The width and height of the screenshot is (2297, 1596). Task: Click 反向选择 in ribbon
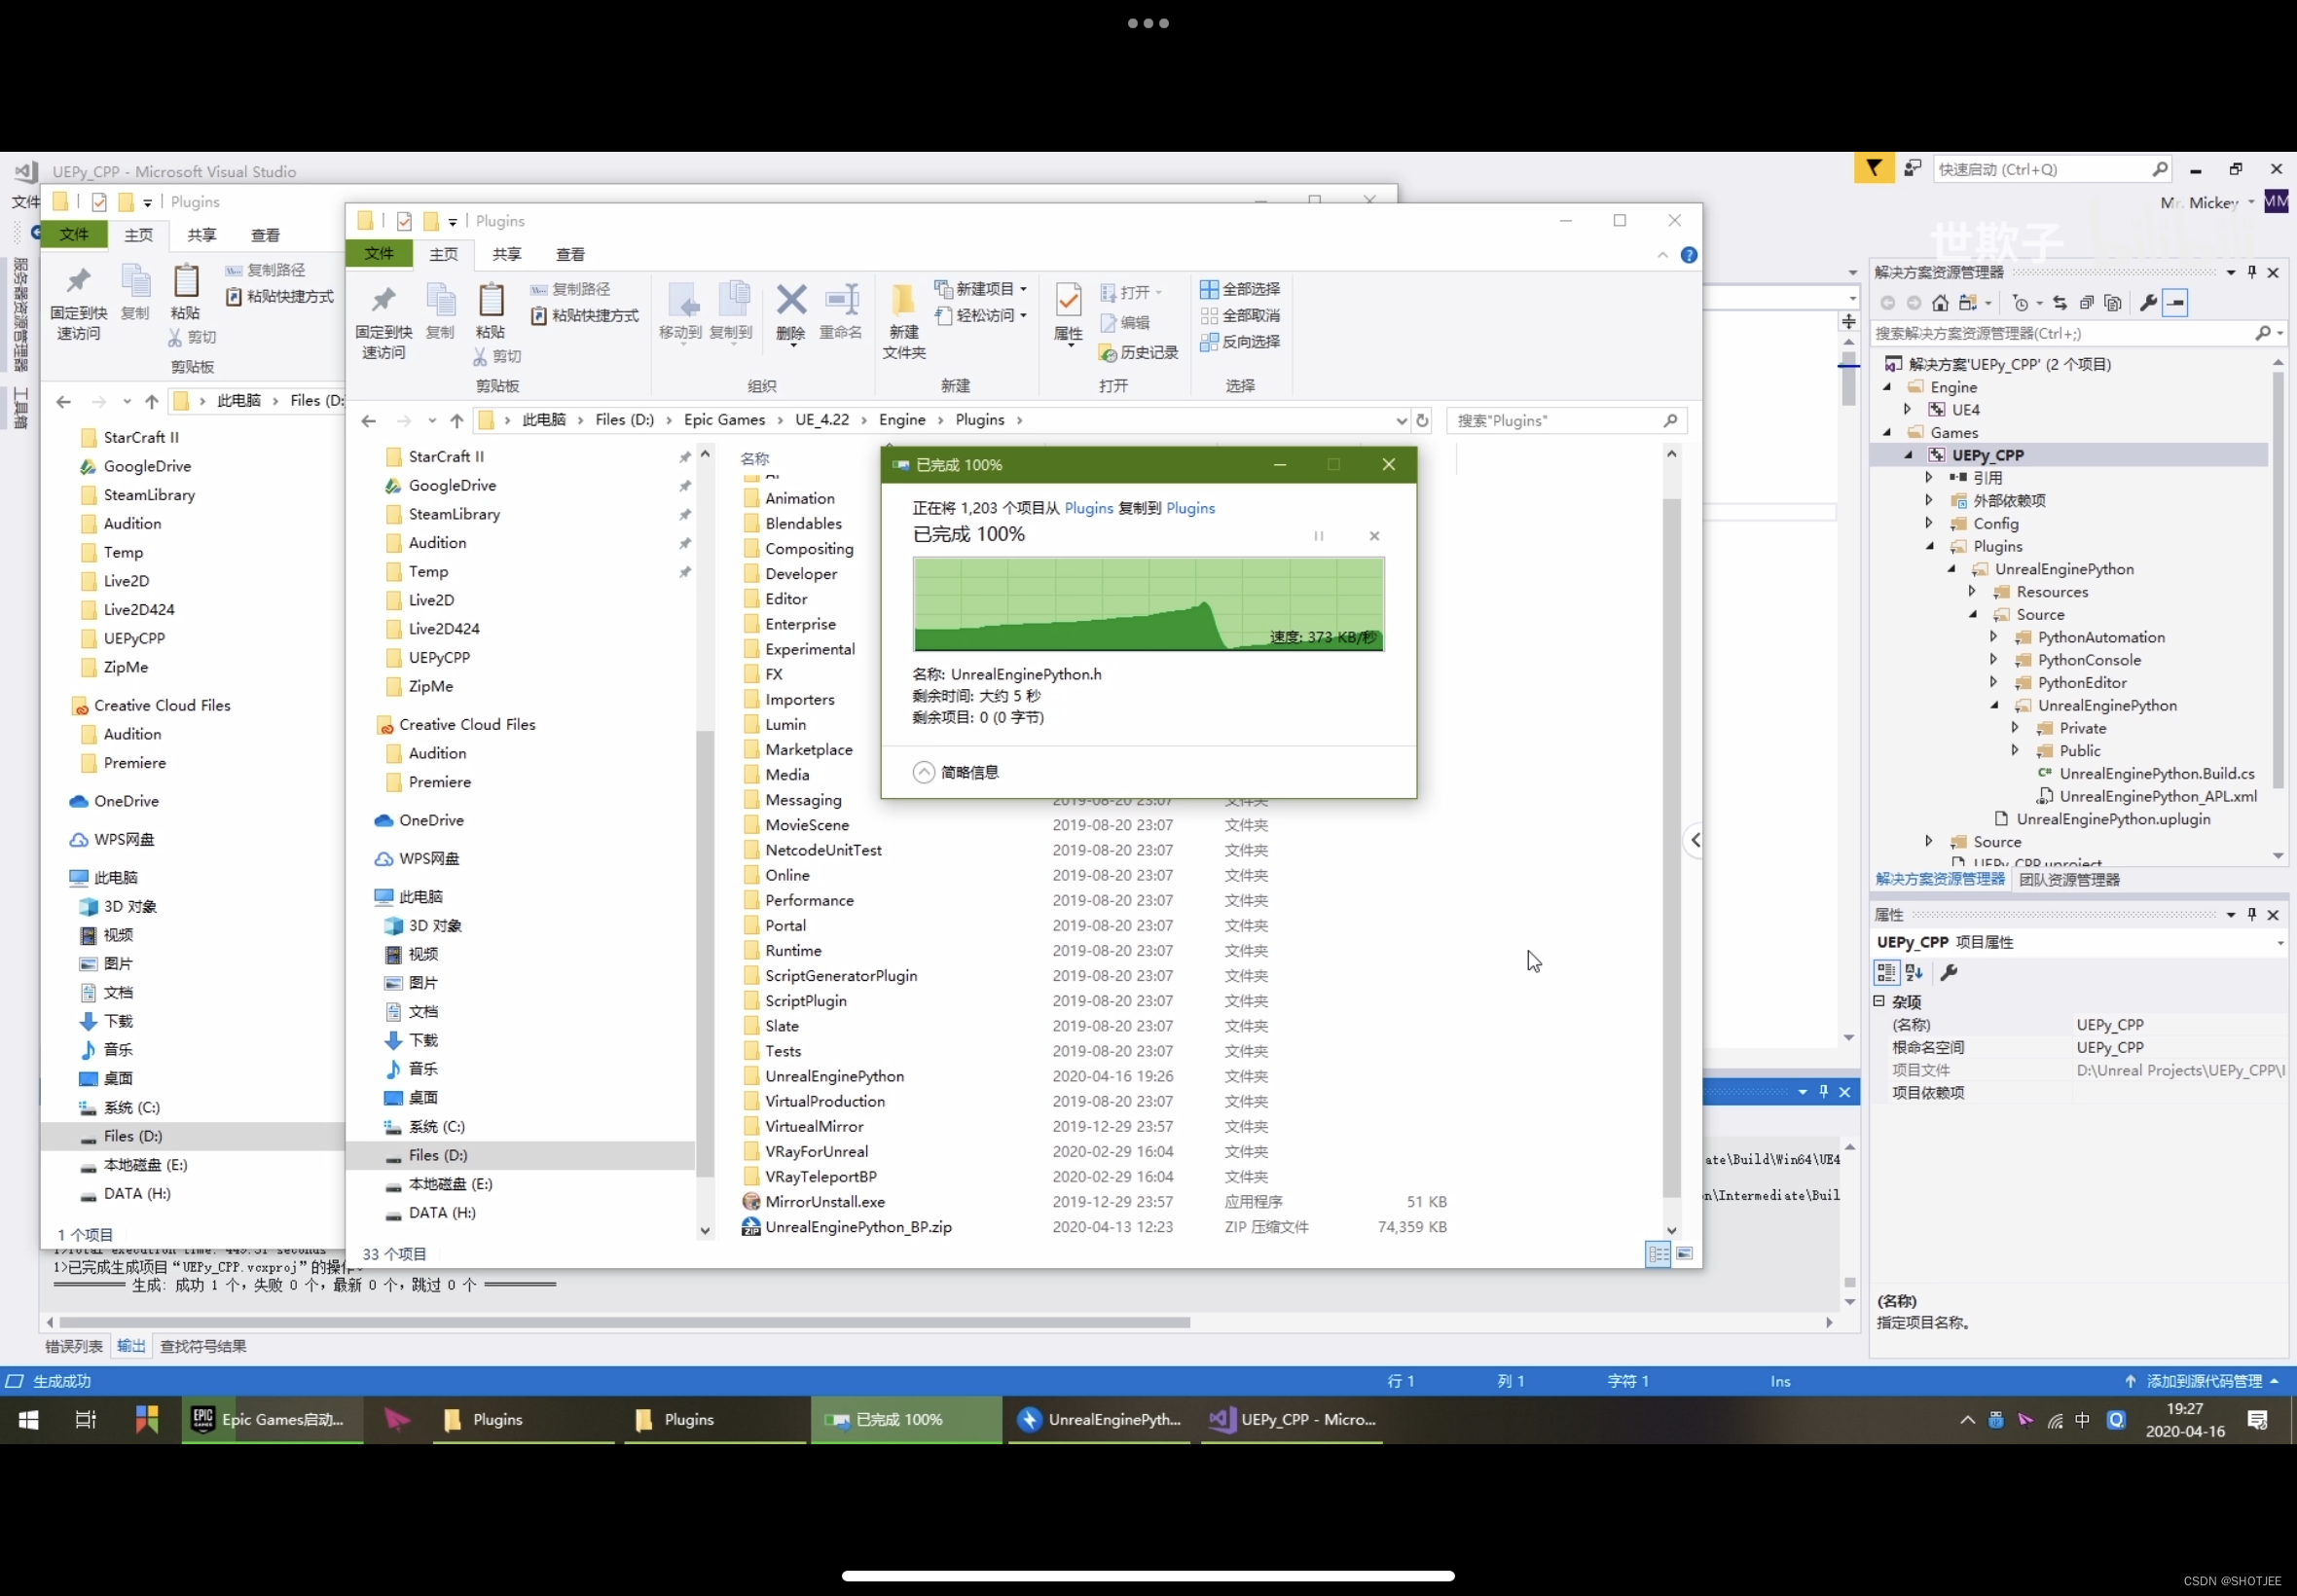[1240, 342]
